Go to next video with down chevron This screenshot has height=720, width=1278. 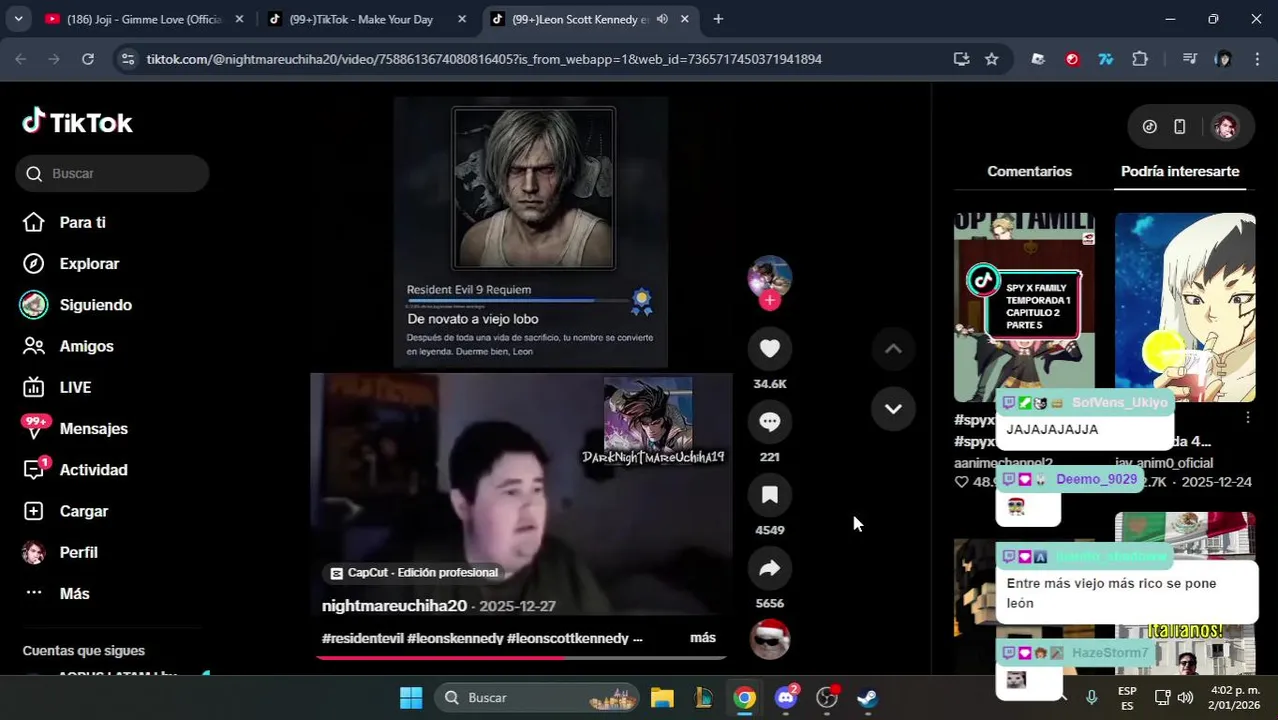(893, 408)
